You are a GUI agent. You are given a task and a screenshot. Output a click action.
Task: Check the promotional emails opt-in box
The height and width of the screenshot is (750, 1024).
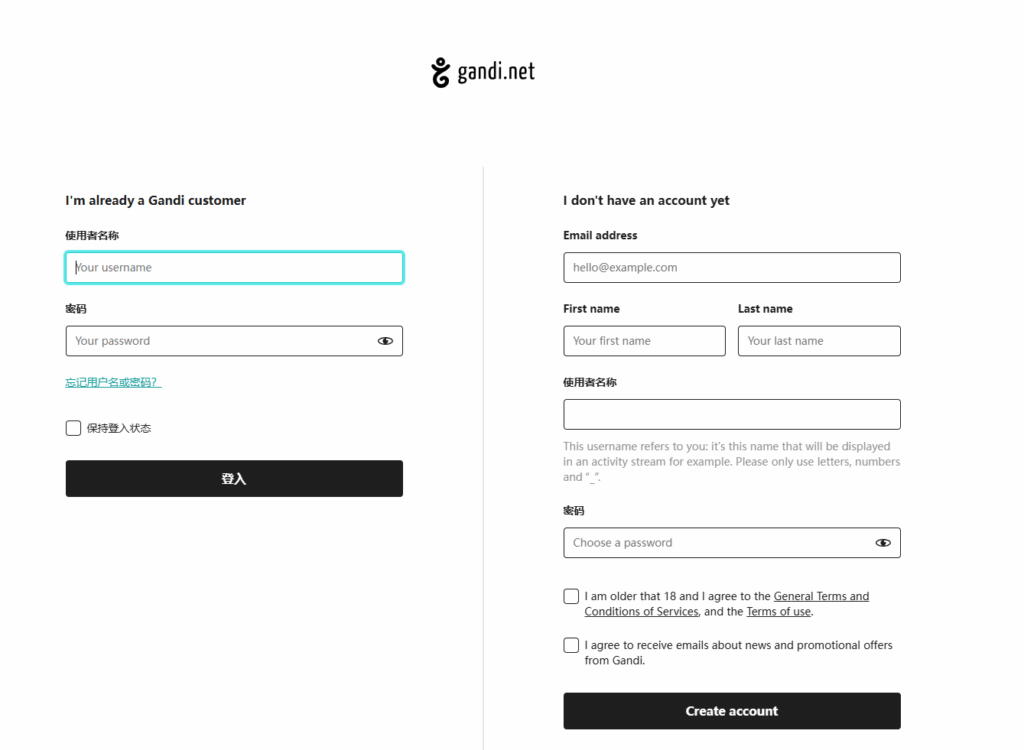click(571, 646)
